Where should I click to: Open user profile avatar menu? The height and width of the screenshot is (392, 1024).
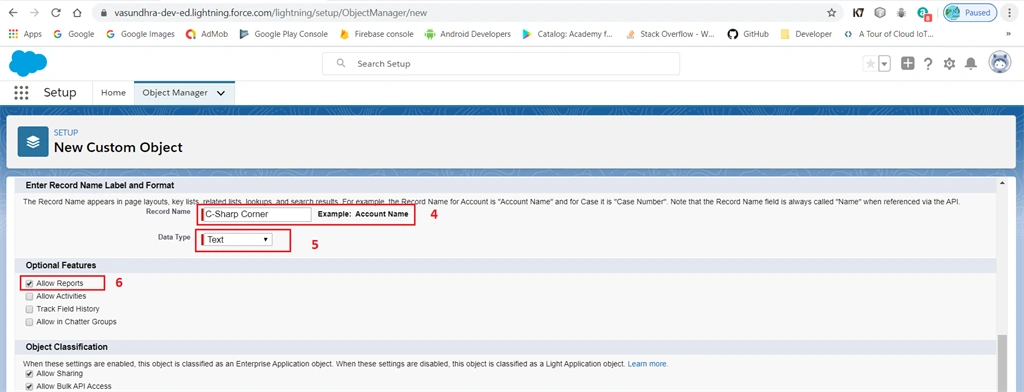(1000, 63)
